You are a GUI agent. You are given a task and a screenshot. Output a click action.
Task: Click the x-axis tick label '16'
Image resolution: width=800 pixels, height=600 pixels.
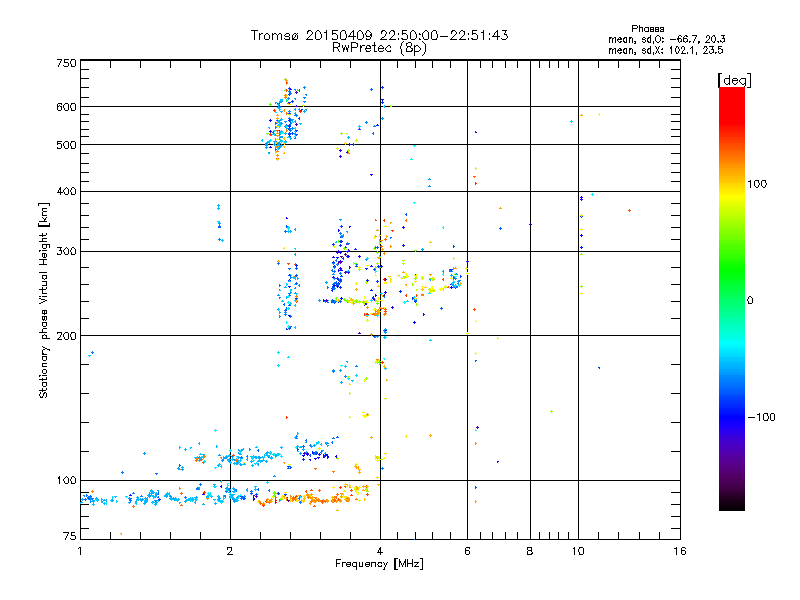click(680, 551)
